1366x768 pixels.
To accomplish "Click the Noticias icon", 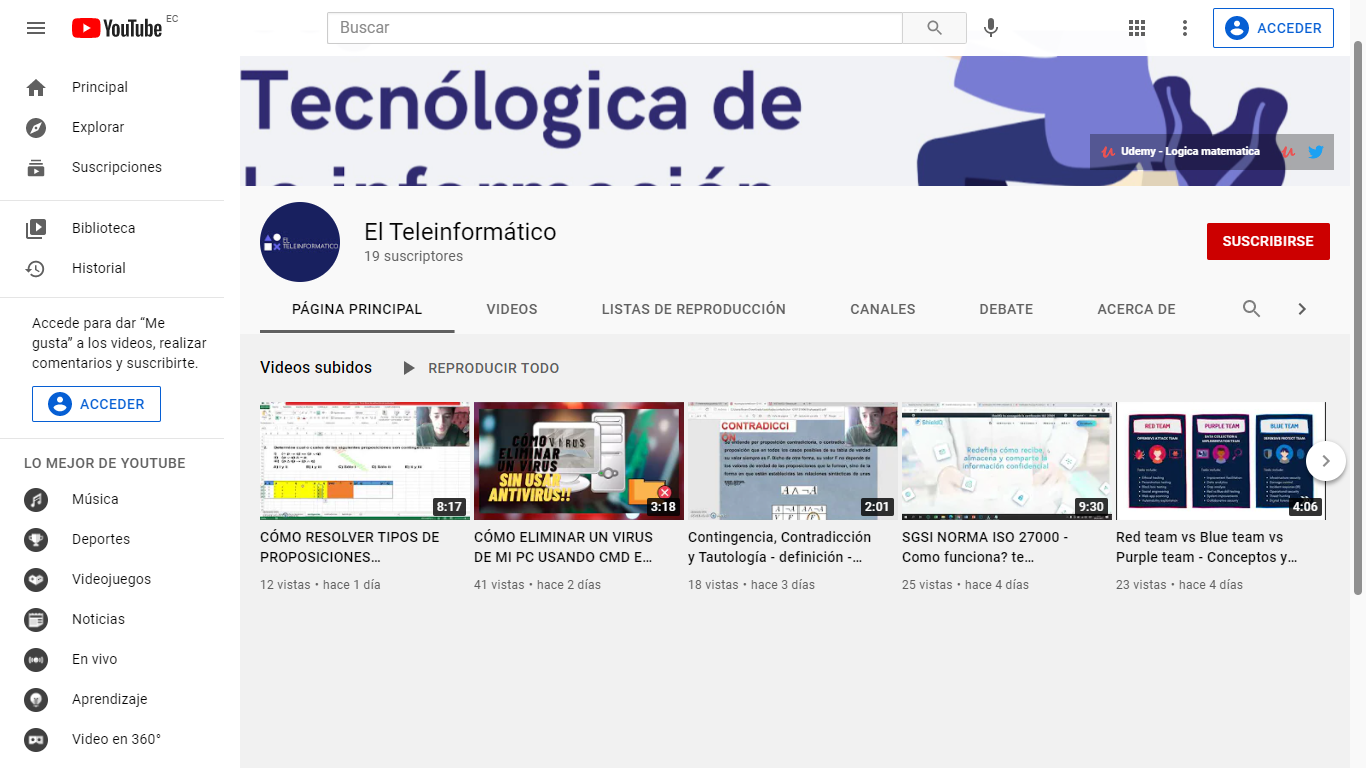I will pyautogui.click(x=36, y=620).
